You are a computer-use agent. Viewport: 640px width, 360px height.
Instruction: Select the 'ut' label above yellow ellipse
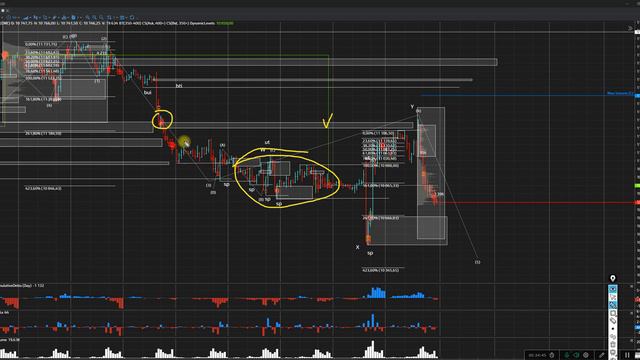[267, 142]
